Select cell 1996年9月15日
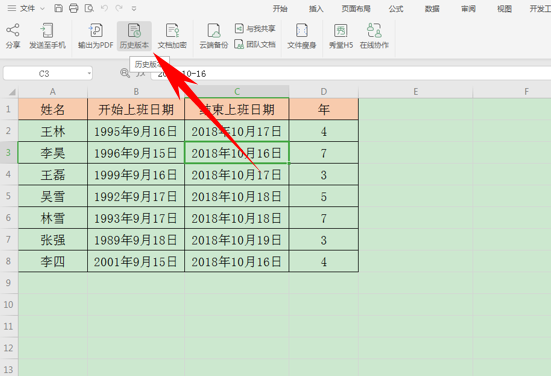The width and height of the screenshot is (551, 376). pyautogui.click(x=136, y=153)
